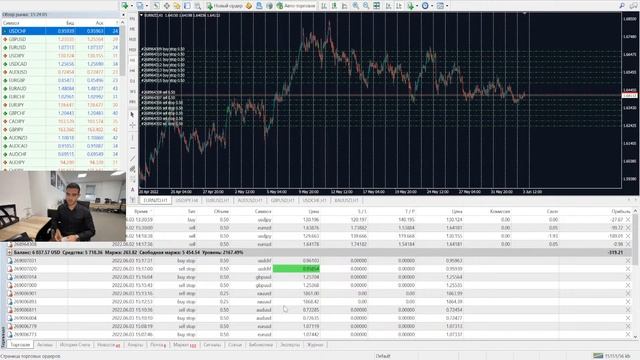Viewport: 640px width, 360px height.
Task: Select the cursor arrow tool
Action: 132,115
